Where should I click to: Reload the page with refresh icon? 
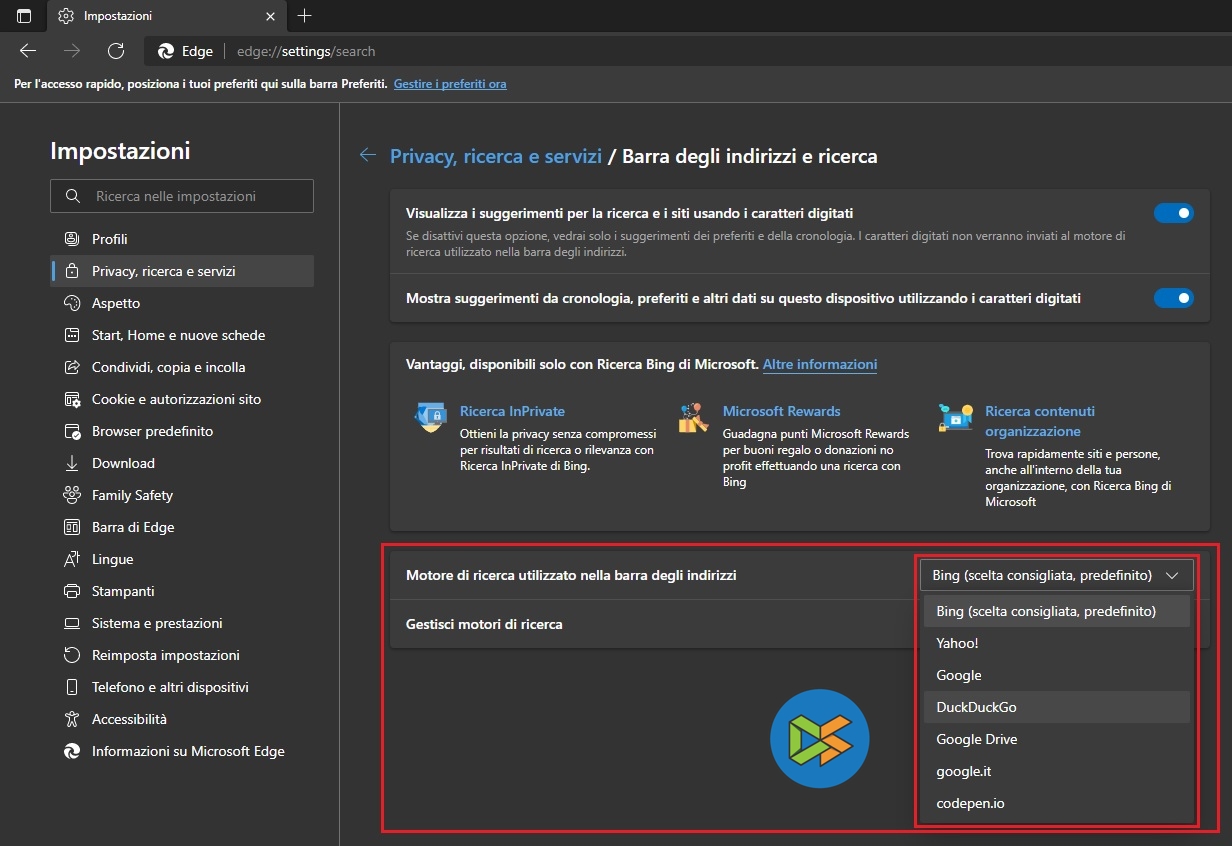click(x=116, y=51)
